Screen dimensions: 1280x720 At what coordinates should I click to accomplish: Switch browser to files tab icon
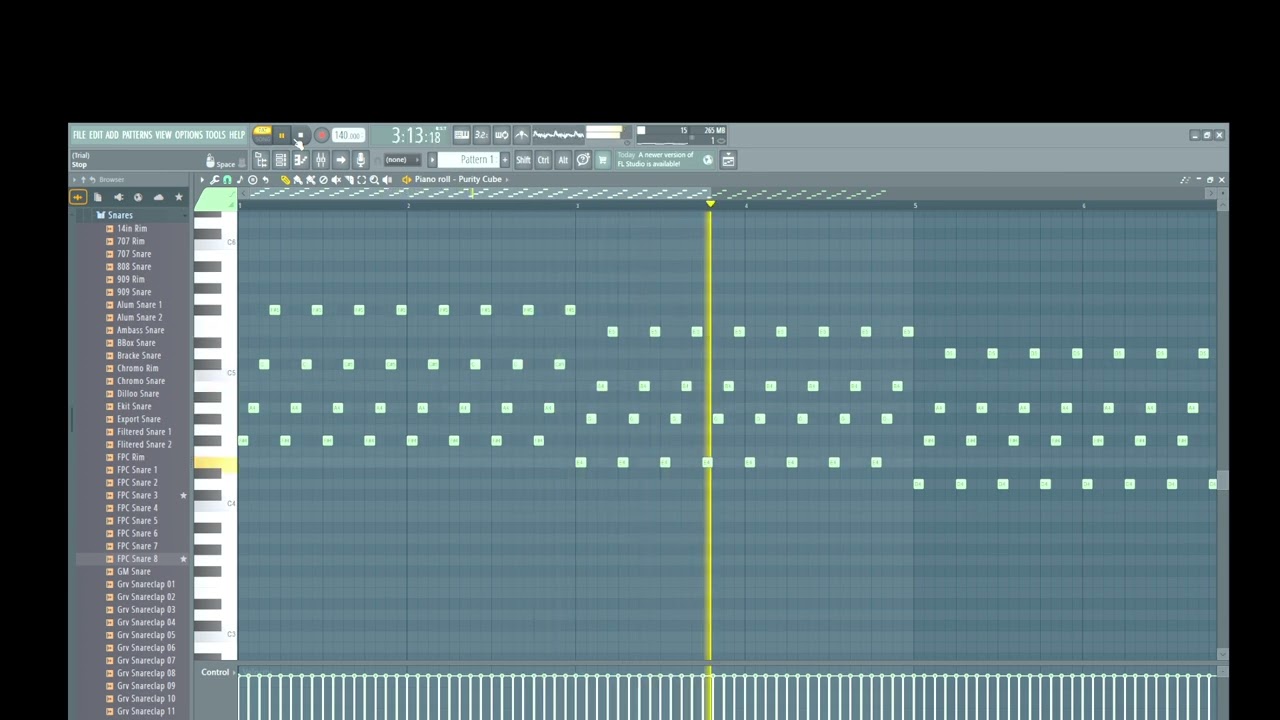click(97, 197)
